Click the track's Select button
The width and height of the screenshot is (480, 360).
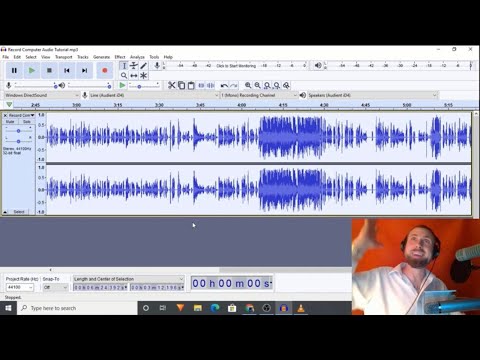click(19, 212)
